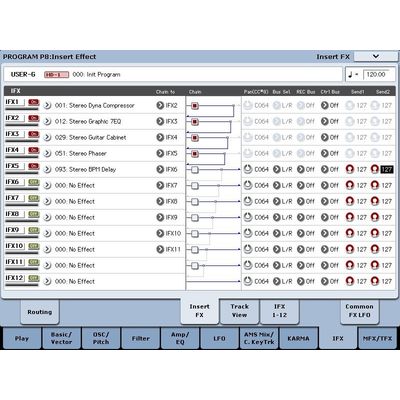Open effect selector for 051 Stereo Phaser
This screenshot has height=400, width=400.
tap(47, 153)
